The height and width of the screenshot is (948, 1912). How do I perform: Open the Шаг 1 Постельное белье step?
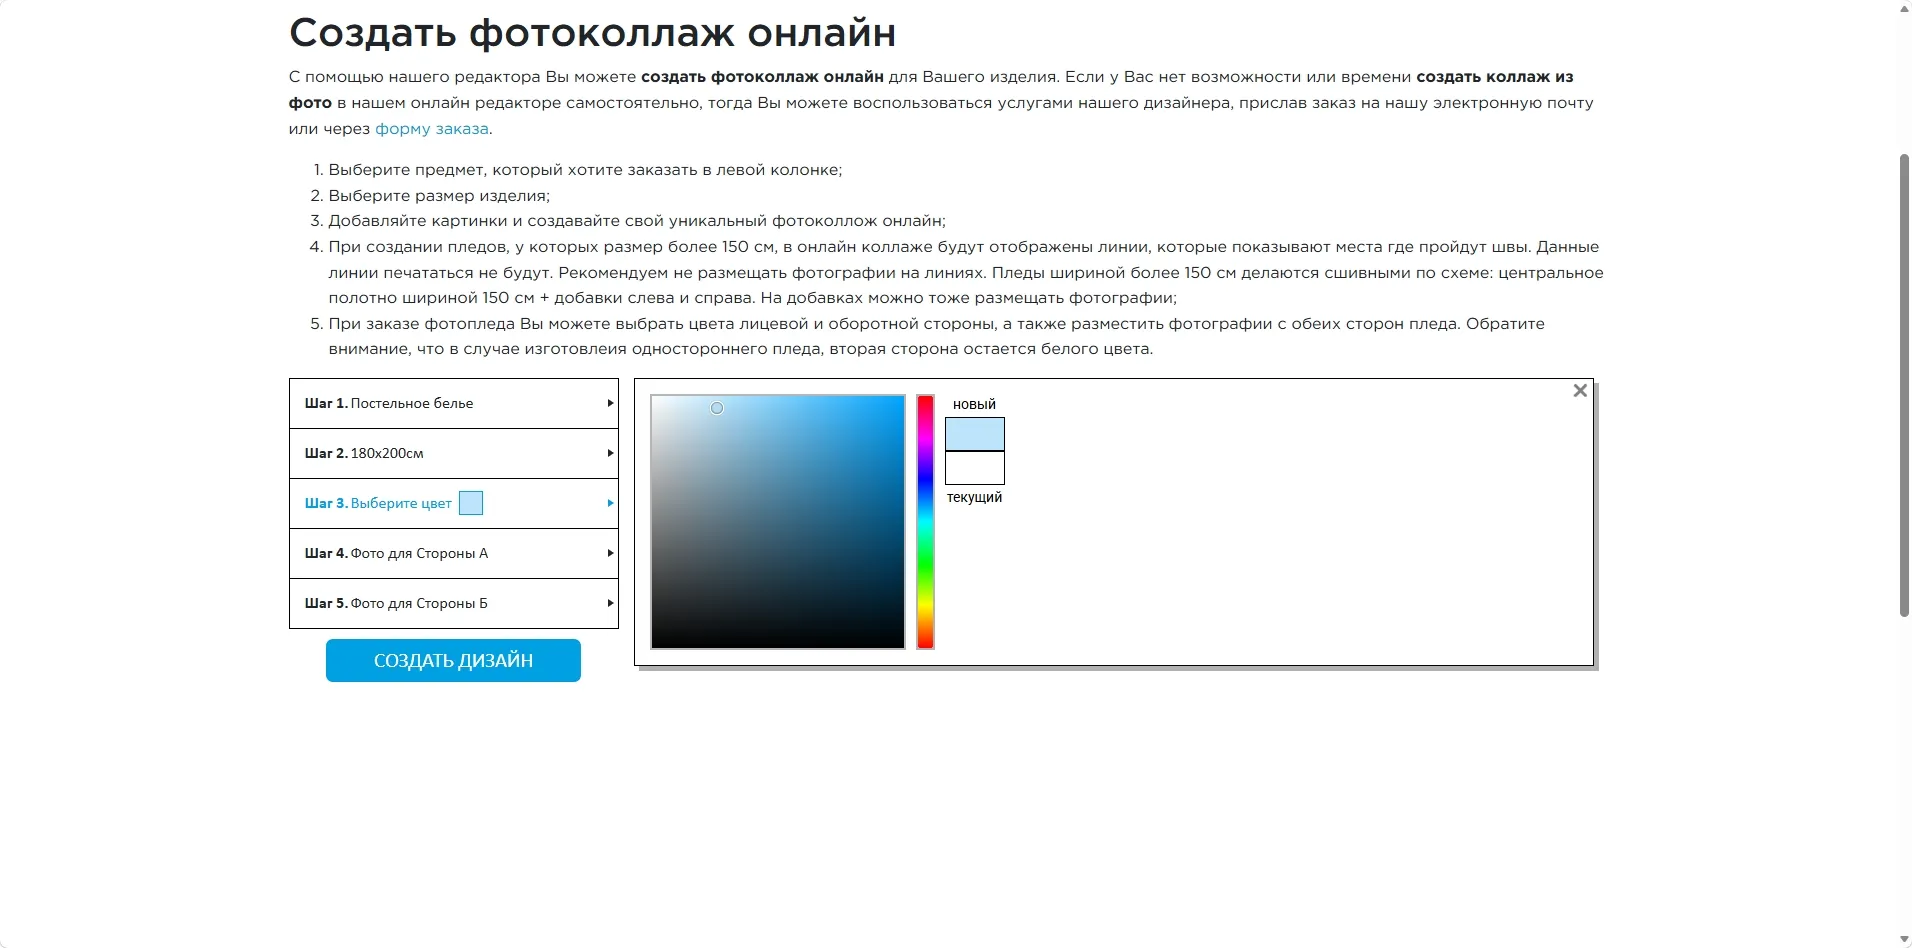[x=454, y=403]
